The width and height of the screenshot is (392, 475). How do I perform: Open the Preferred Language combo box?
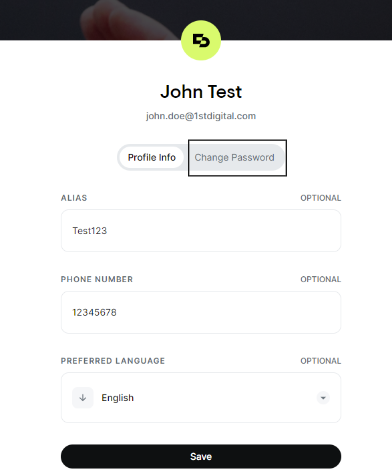pos(201,397)
